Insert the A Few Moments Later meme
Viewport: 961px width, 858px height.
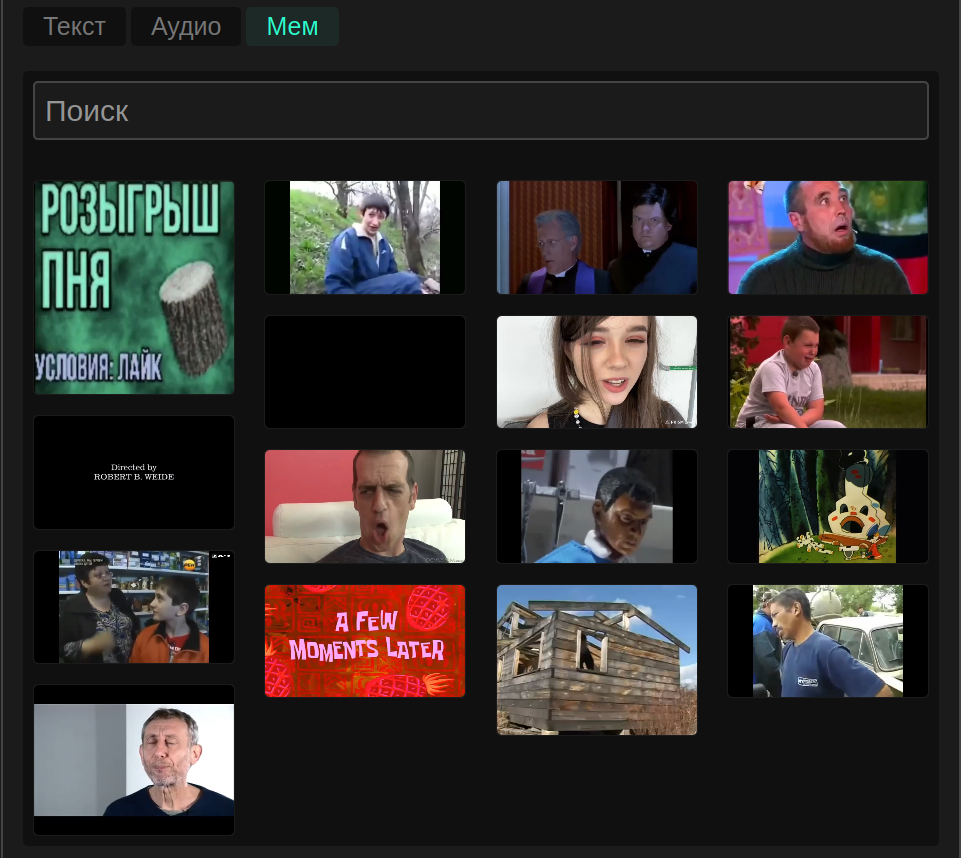point(365,641)
